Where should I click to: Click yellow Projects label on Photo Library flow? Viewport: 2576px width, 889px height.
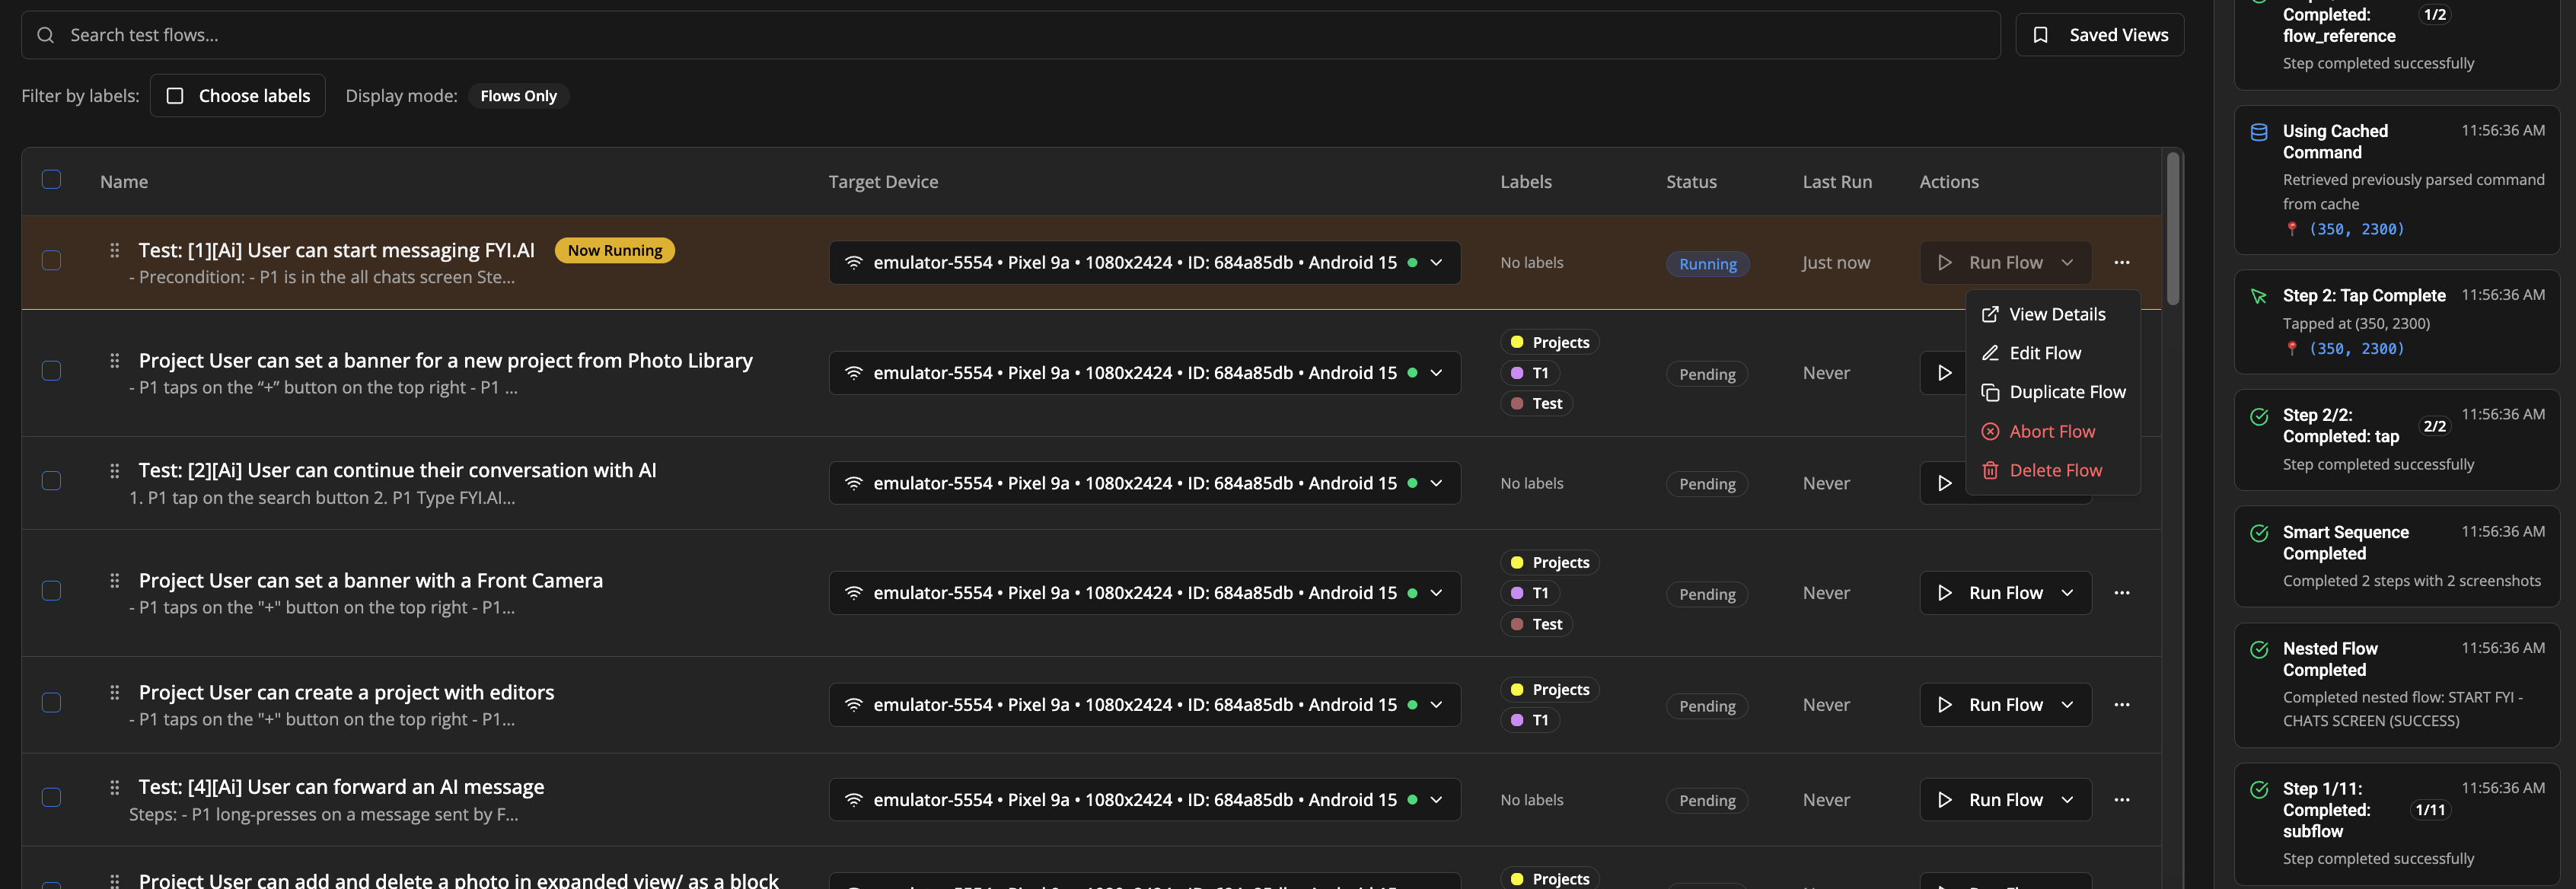tap(1549, 342)
